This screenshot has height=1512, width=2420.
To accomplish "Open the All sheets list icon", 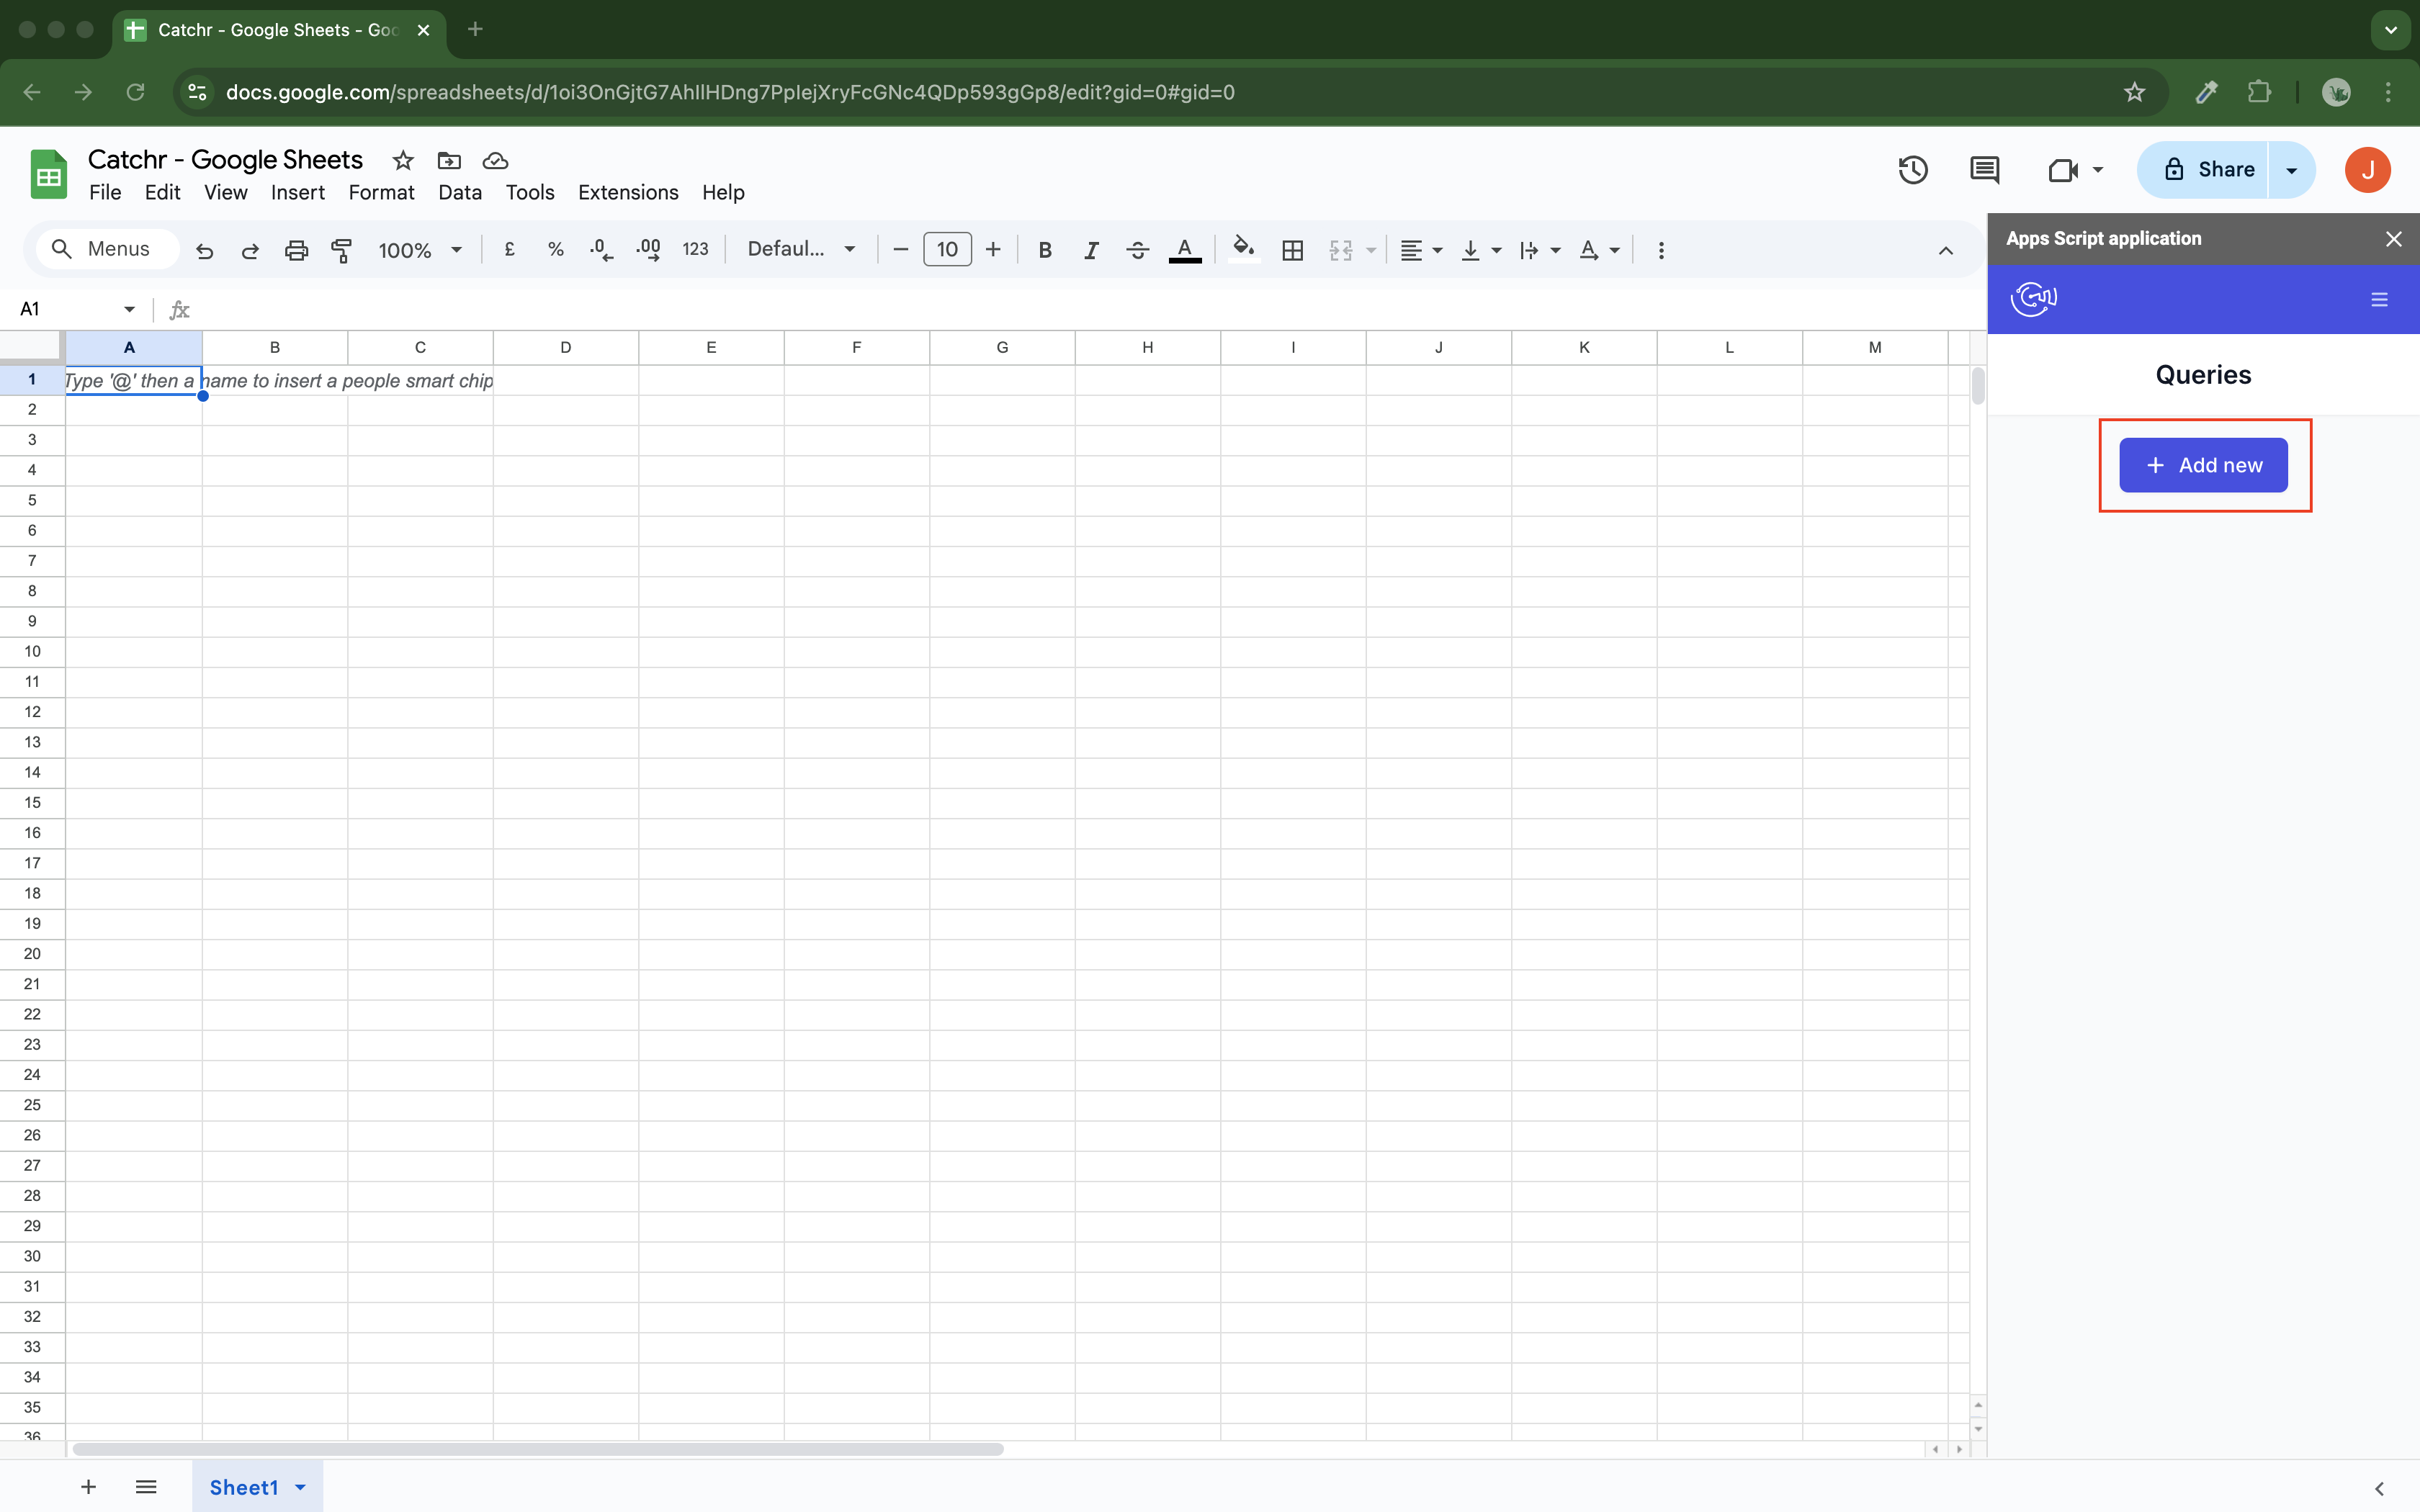I will [x=146, y=1487].
